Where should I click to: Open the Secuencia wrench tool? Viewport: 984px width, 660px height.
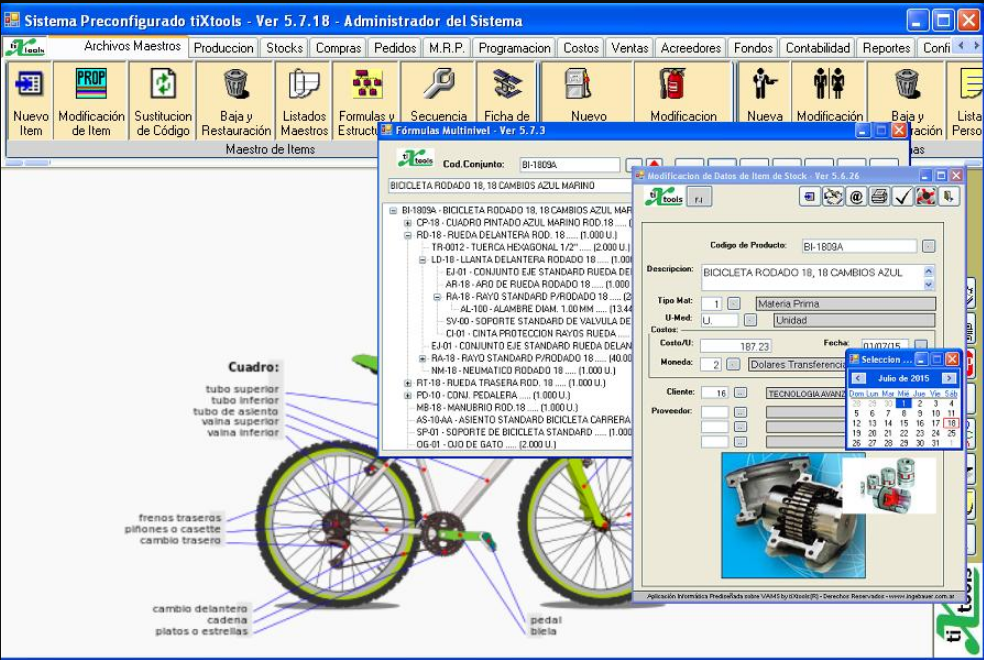click(438, 93)
